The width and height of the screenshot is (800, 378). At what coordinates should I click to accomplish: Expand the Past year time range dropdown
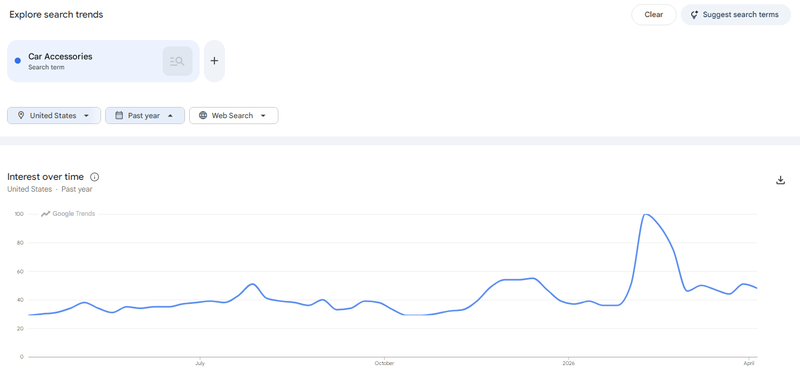[145, 115]
